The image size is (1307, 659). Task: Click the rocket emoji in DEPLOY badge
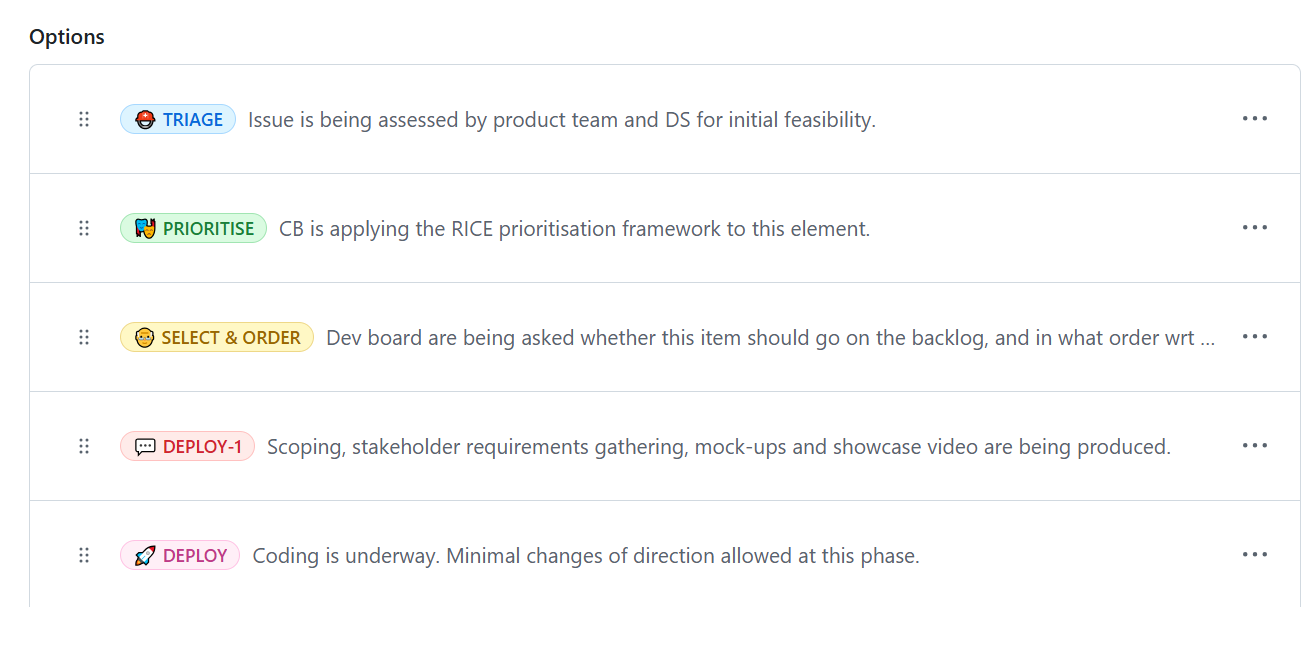(x=145, y=556)
